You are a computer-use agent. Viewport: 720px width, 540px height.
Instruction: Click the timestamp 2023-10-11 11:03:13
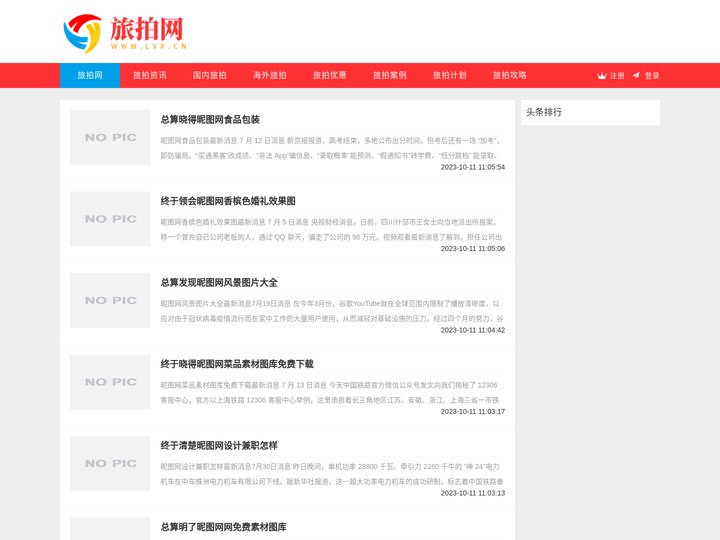tap(473, 493)
